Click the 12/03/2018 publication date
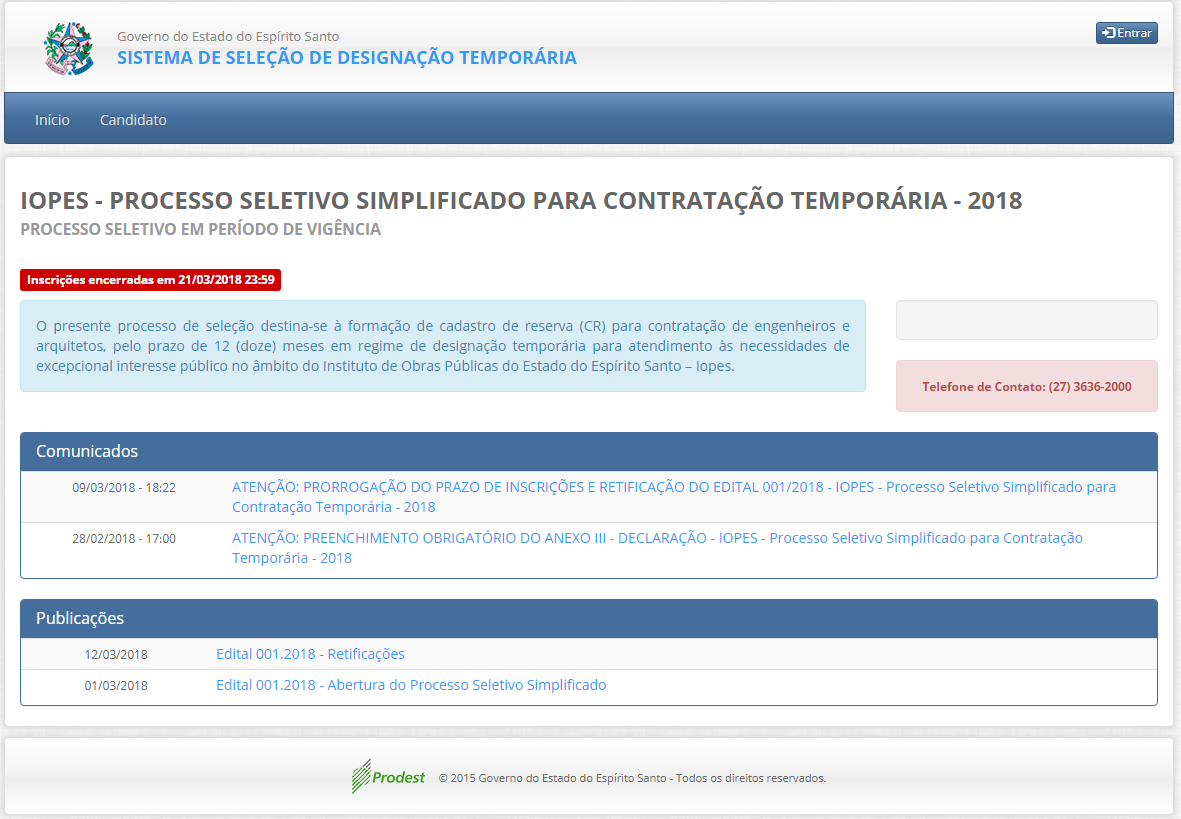 pos(116,655)
